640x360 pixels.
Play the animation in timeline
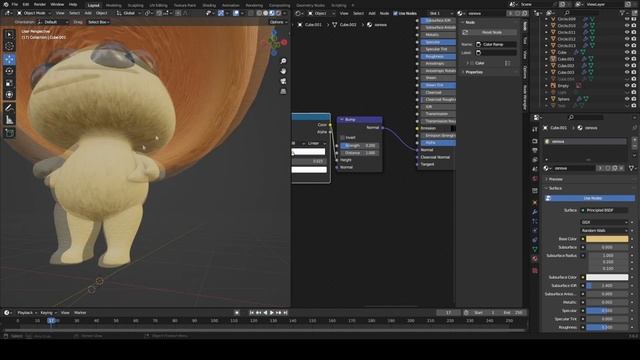pyautogui.click(x=272, y=313)
